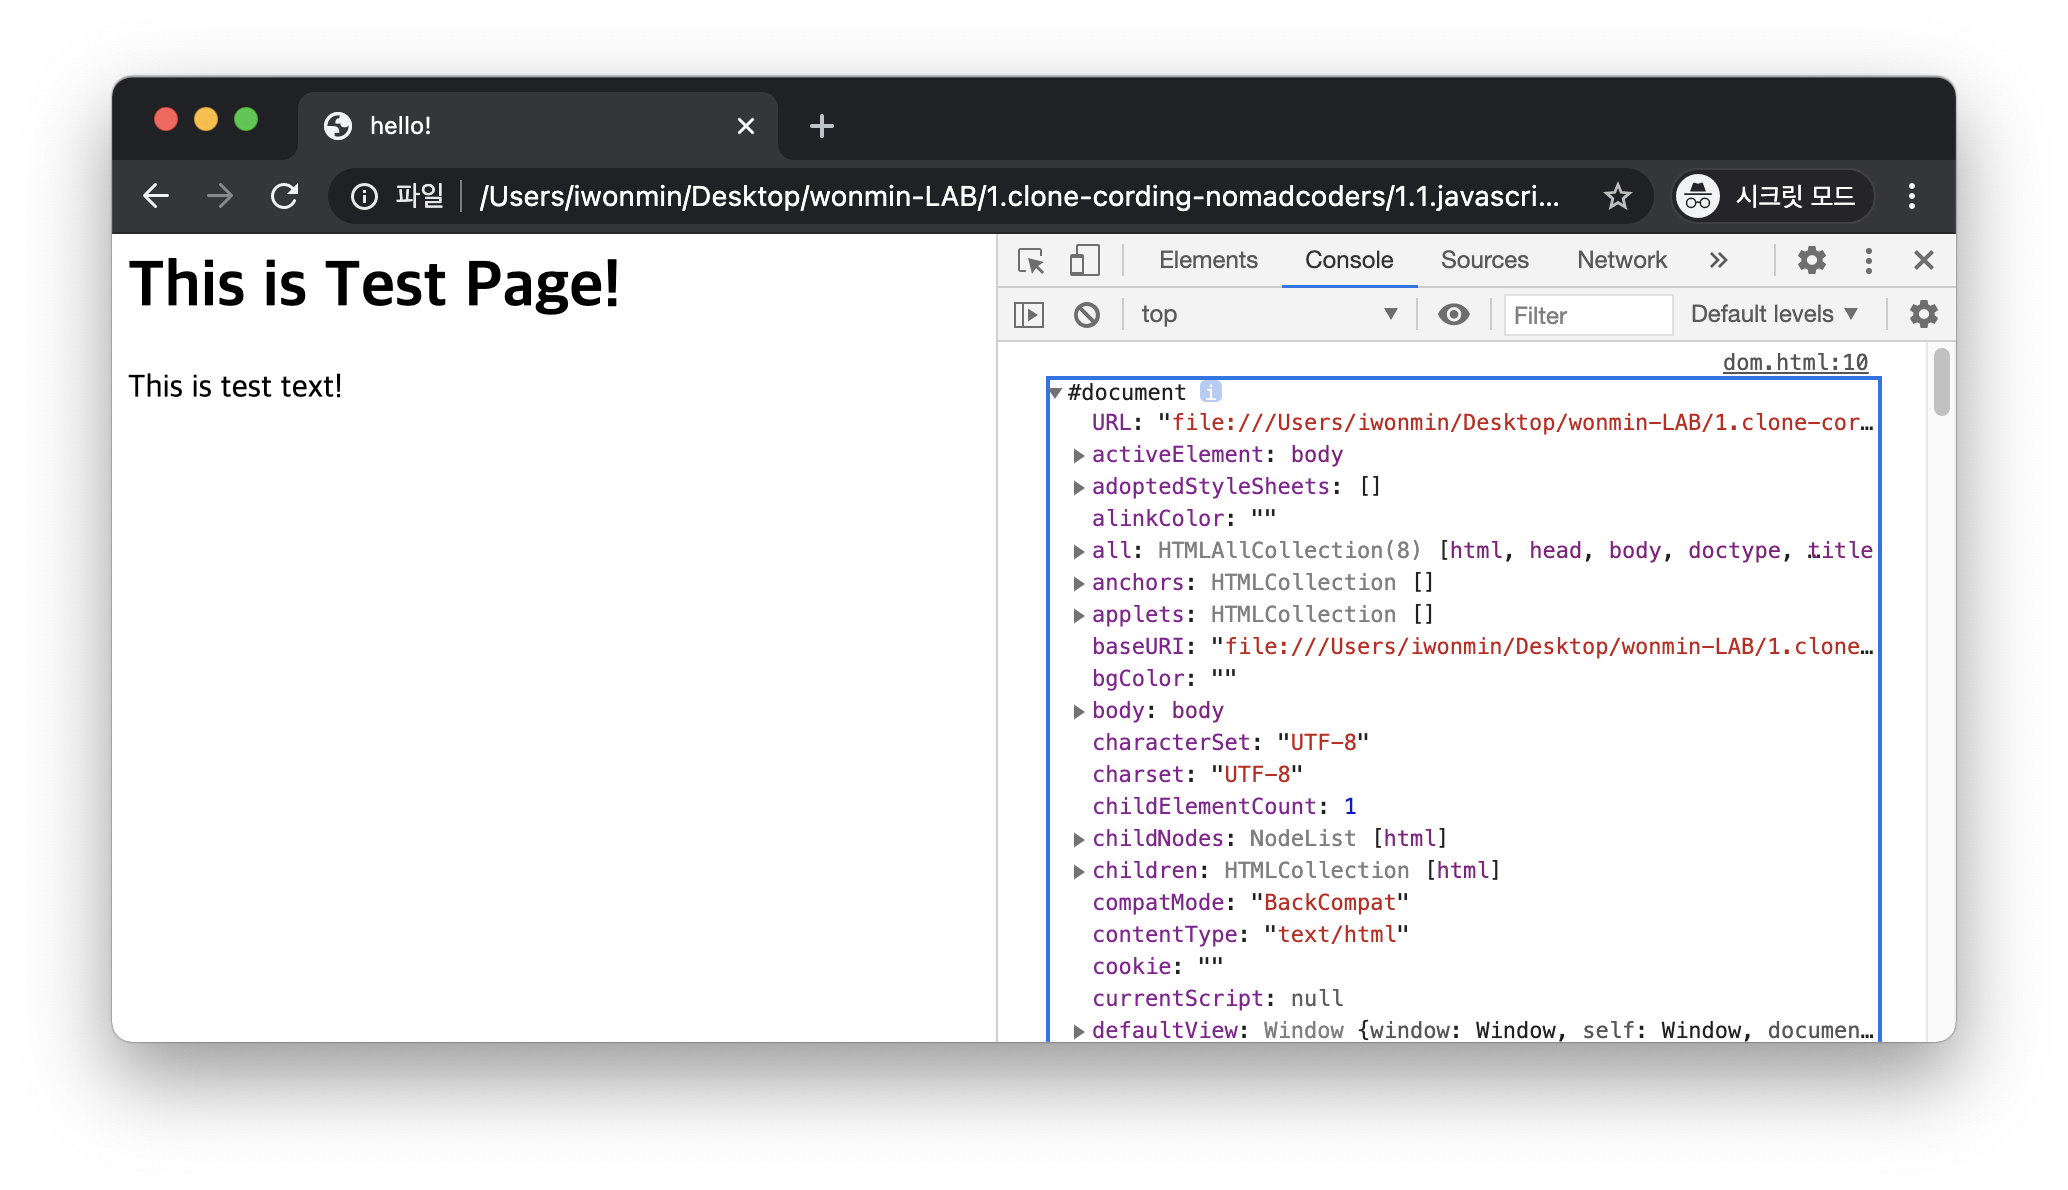Show more DevTools tabs chevron
The width and height of the screenshot is (2068, 1190).
[1718, 261]
